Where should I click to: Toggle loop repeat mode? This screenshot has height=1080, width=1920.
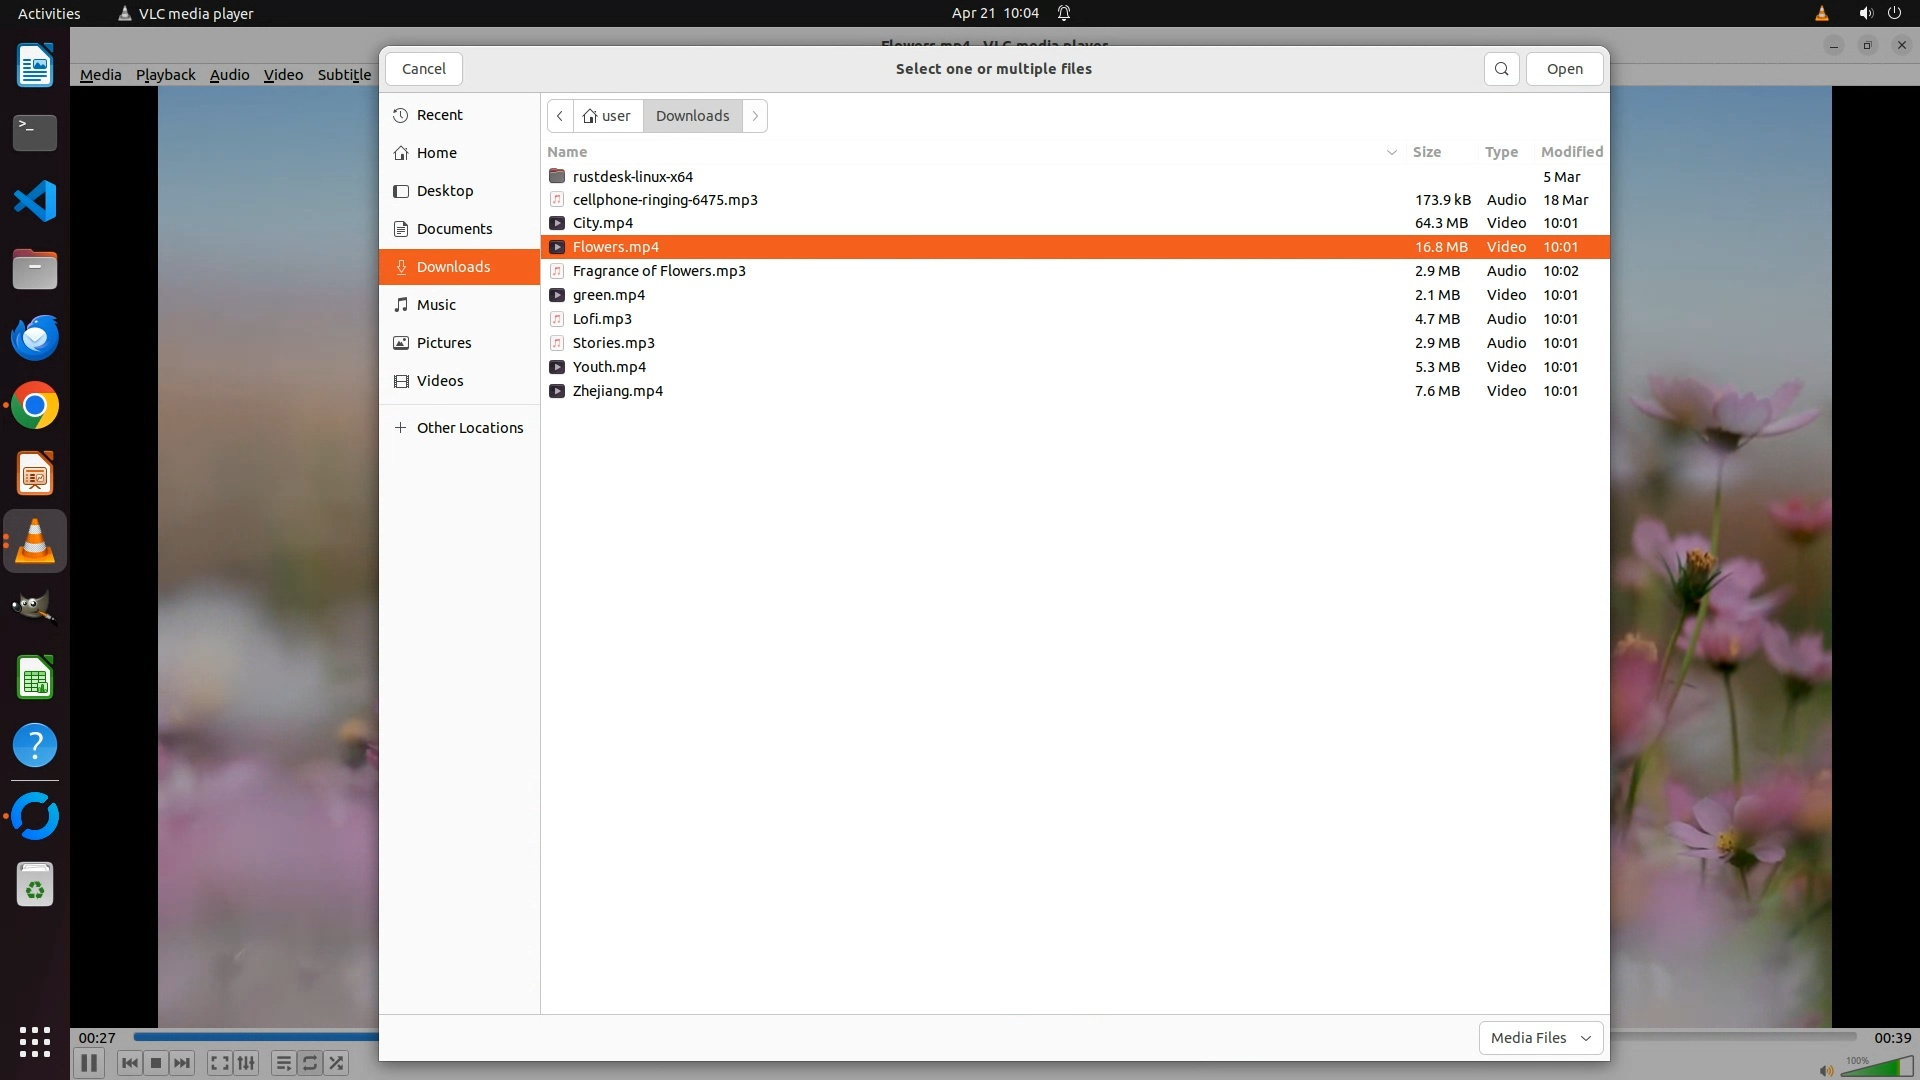tap(310, 1063)
